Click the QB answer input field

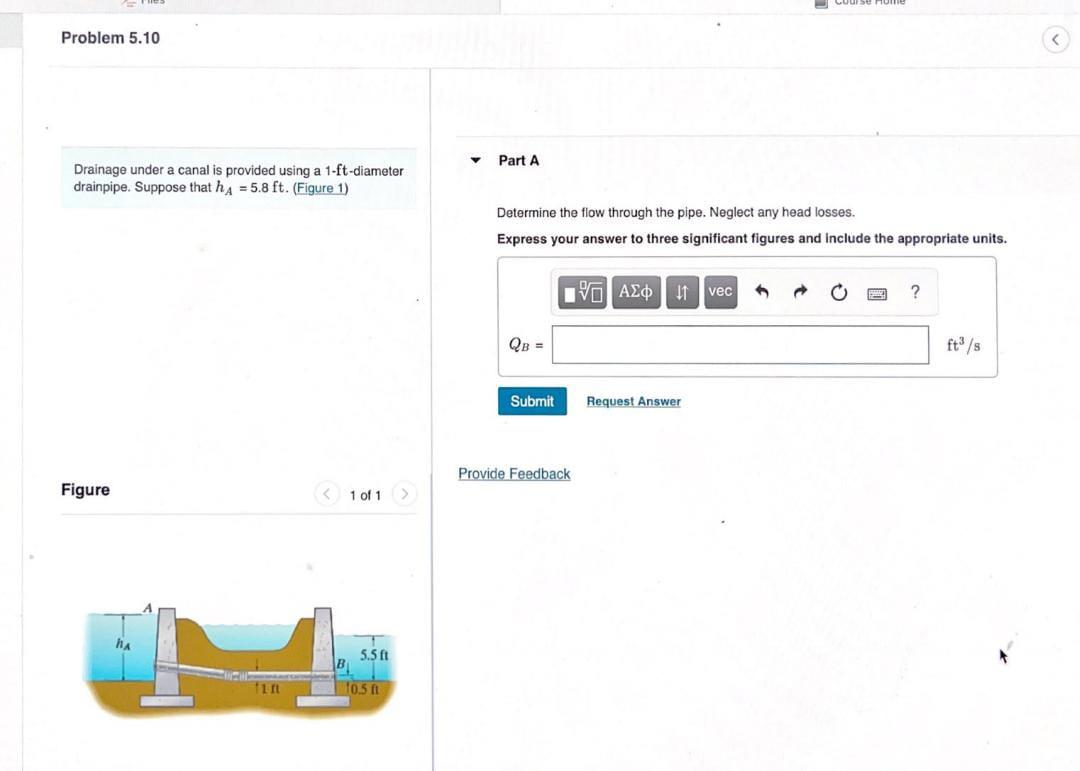[x=740, y=345]
